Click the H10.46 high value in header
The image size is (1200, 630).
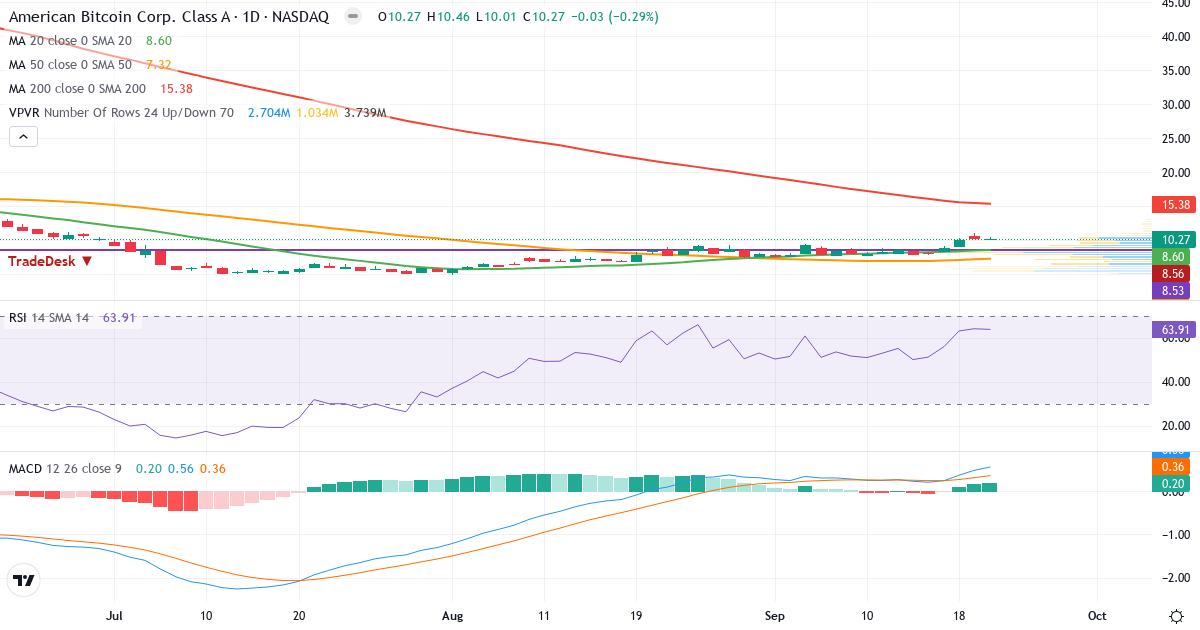[450, 18]
